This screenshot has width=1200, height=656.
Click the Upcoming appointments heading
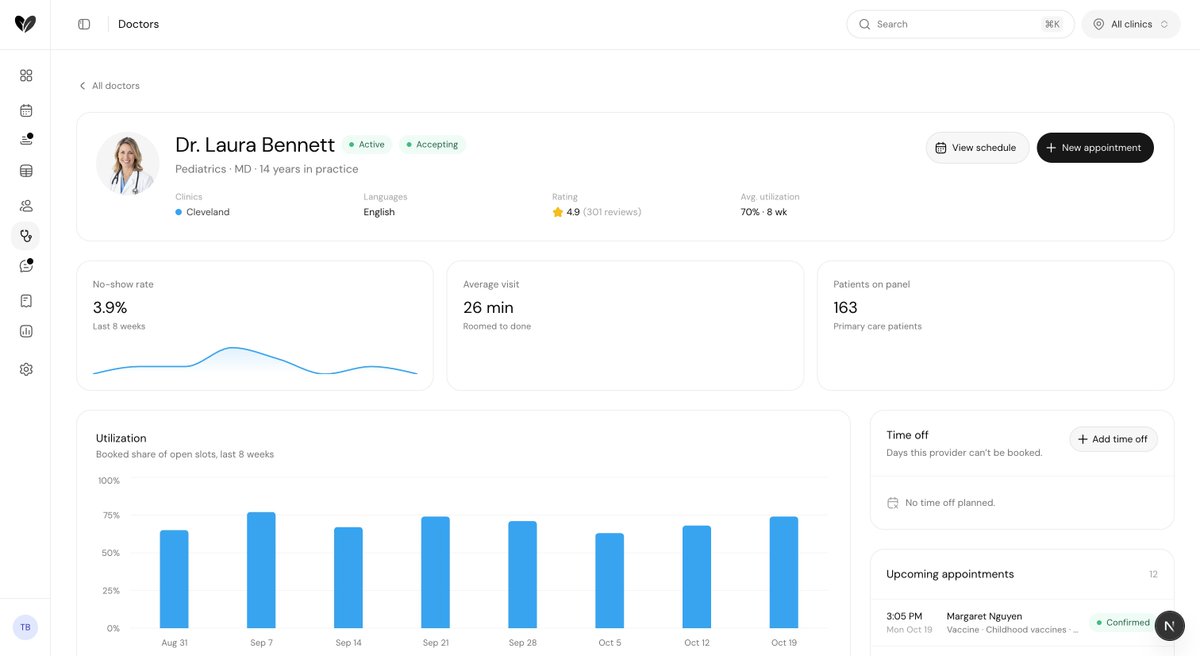[950, 574]
